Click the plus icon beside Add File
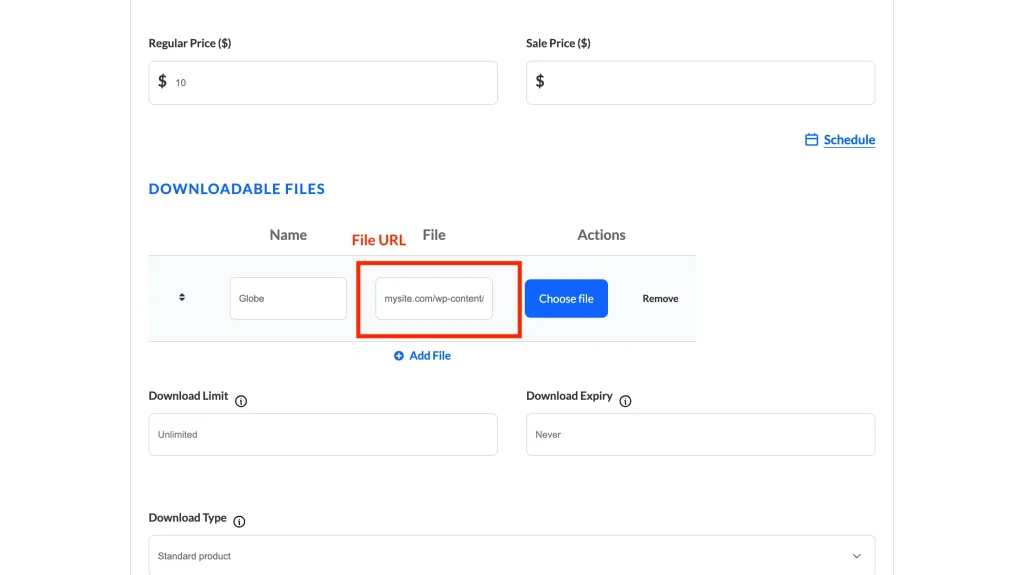 coord(399,356)
